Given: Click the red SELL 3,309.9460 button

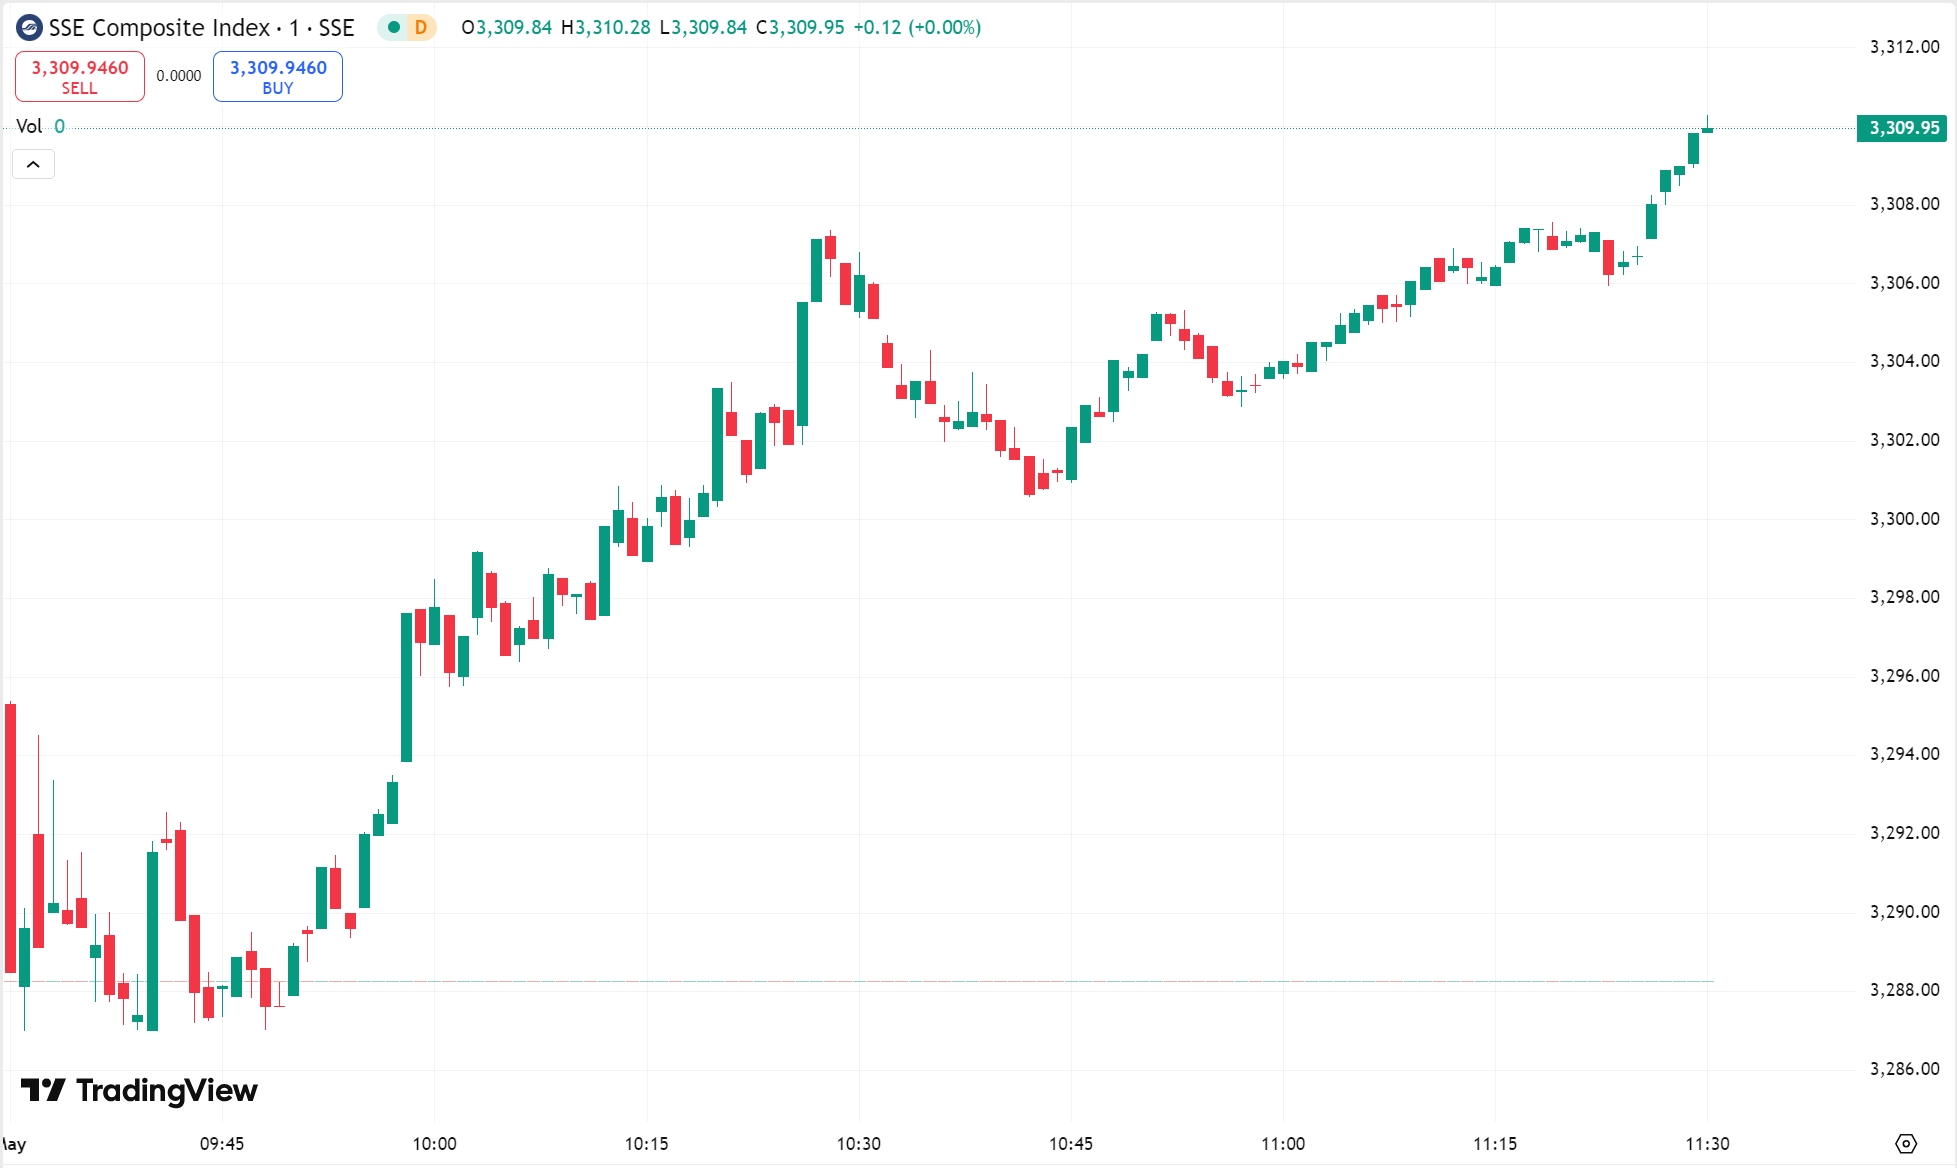Looking at the screenshot, I should pyautogui.click(x=80, y=76).
